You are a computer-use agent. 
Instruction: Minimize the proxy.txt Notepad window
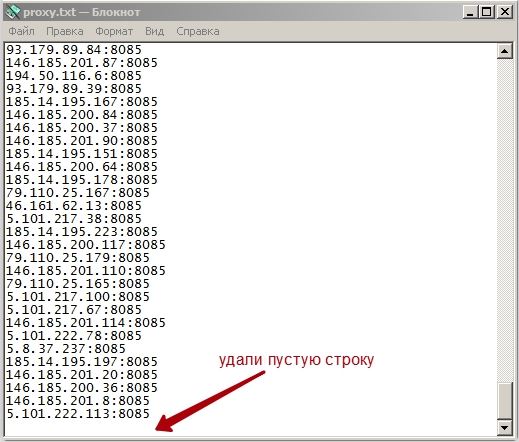[x=470, y=12]
